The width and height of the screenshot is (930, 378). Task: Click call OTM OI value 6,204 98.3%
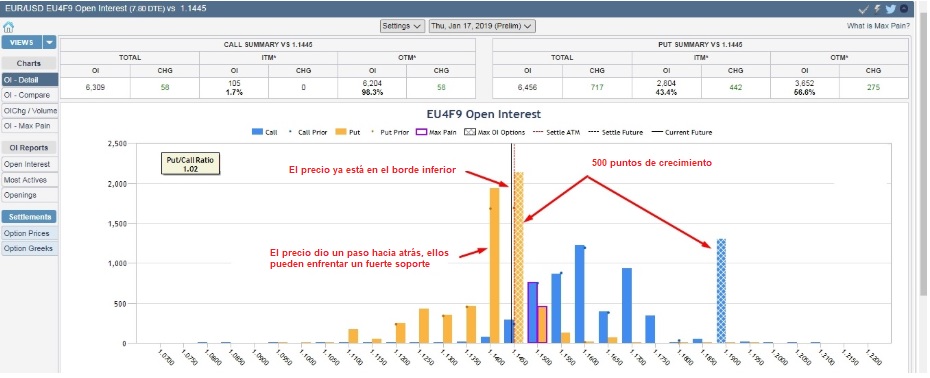pos(372,87)
